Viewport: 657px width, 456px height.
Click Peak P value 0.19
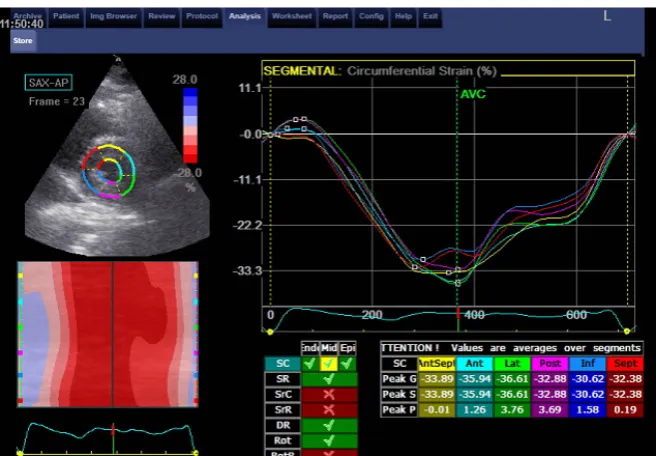point(625,410)
